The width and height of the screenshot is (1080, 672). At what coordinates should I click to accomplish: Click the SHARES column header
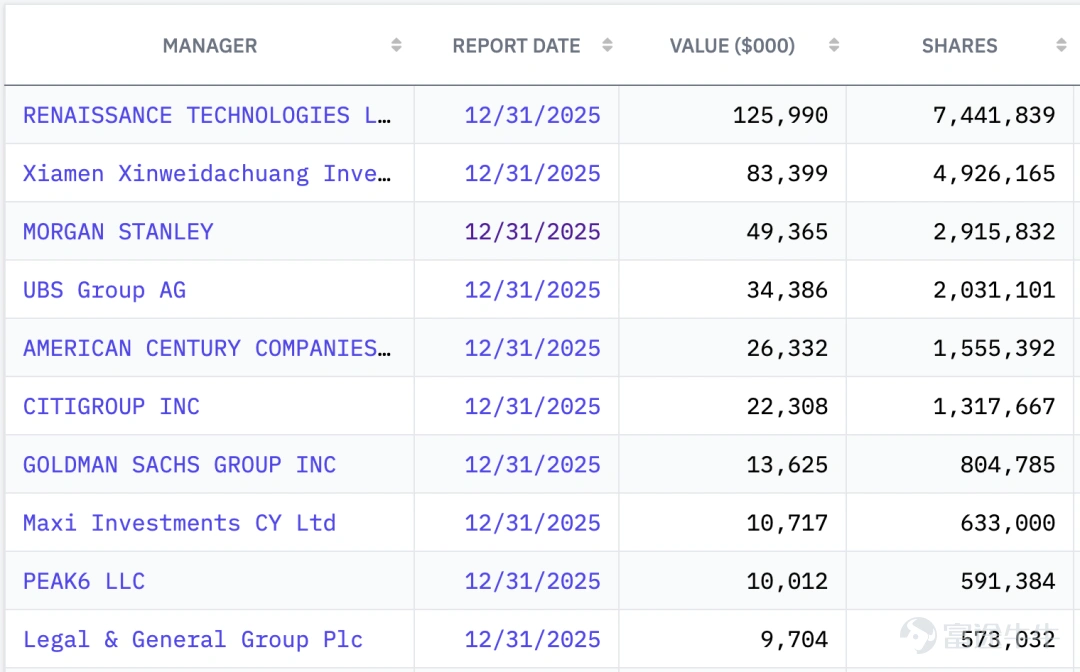[959, 45]
